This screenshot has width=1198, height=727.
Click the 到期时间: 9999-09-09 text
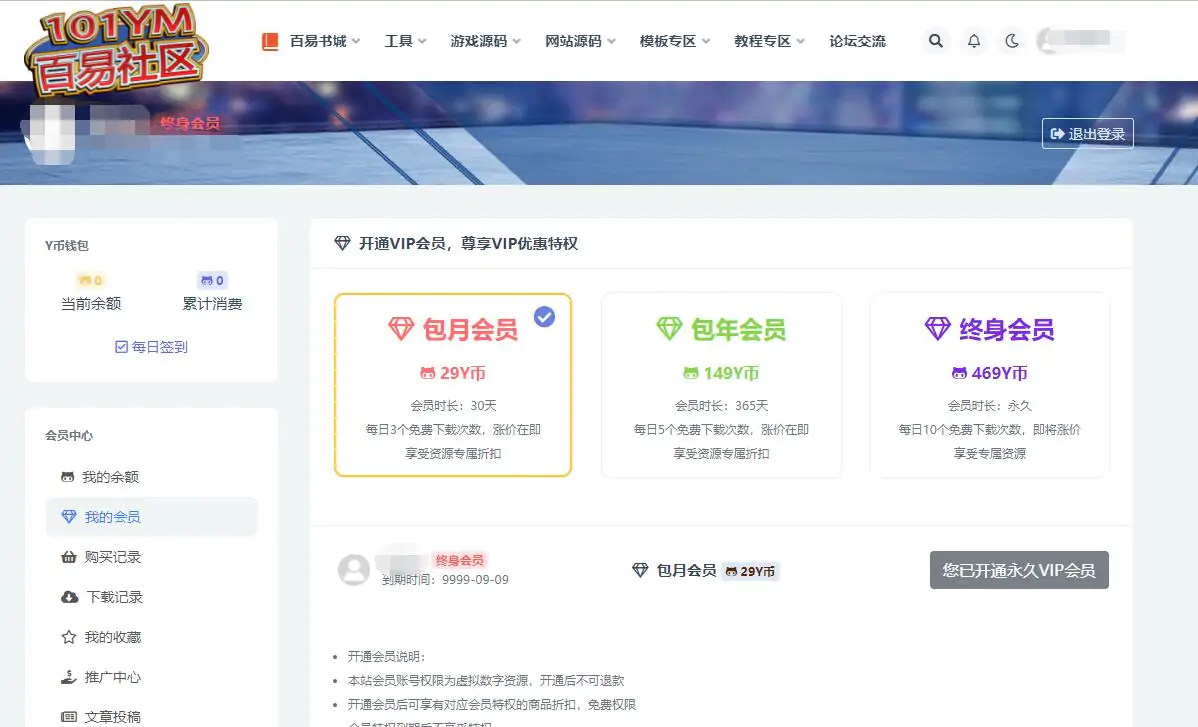445,580
